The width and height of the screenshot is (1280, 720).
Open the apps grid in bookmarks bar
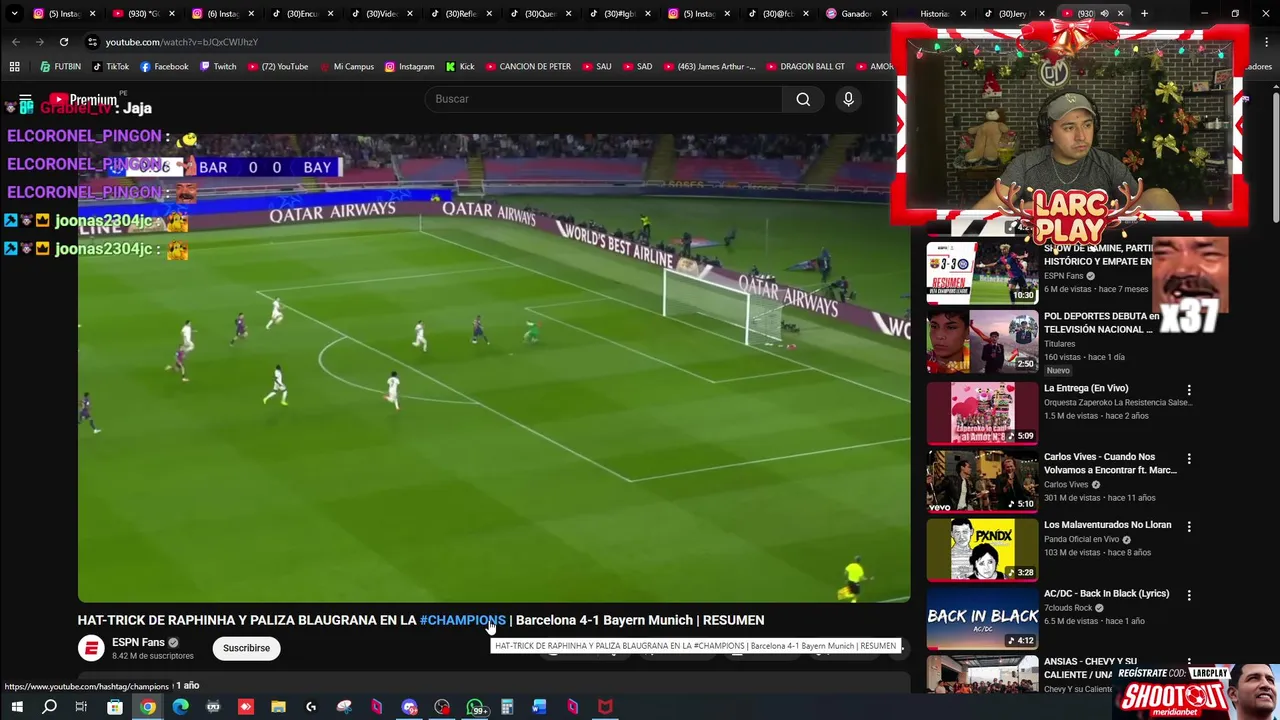coord(14,67)
